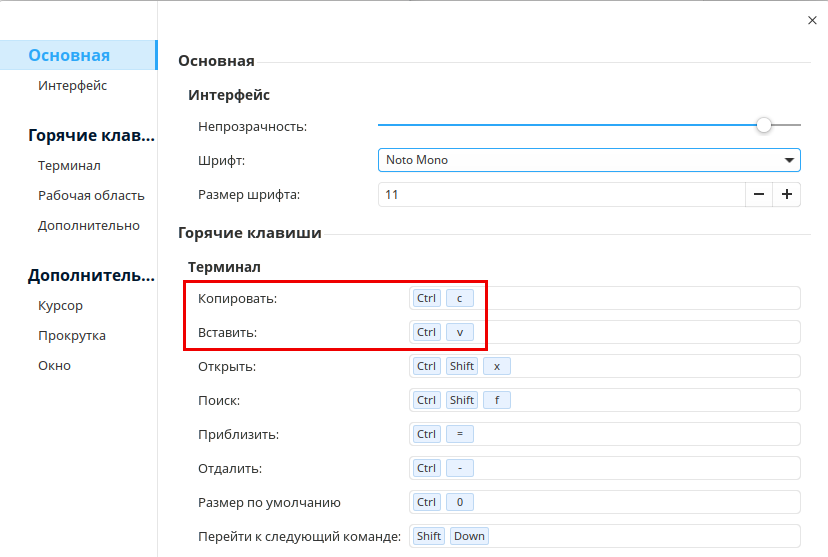Click the - key chip in Отдалить row

459,468
